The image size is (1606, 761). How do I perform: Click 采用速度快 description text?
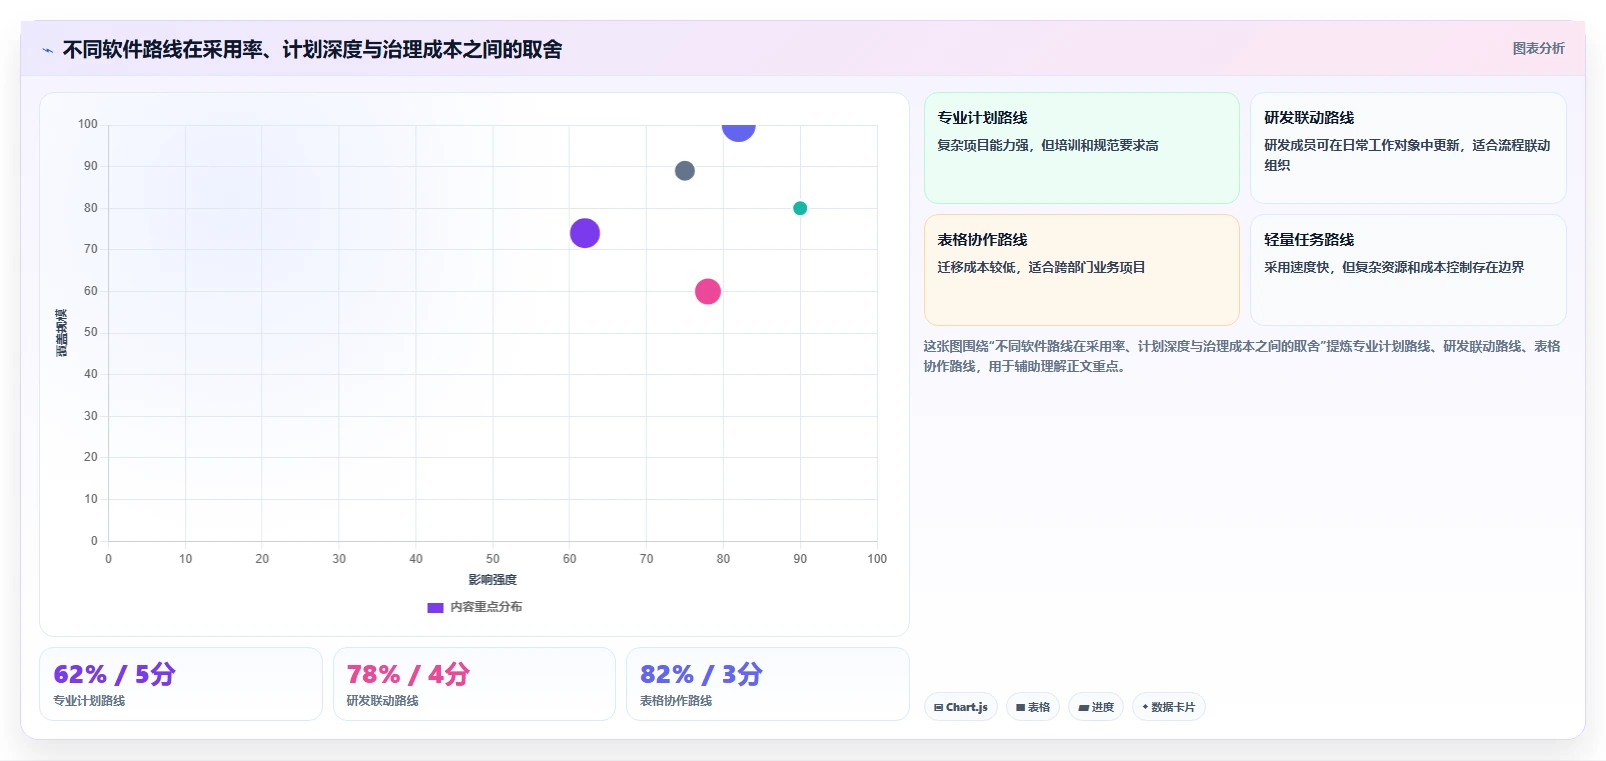point(1394,267)
